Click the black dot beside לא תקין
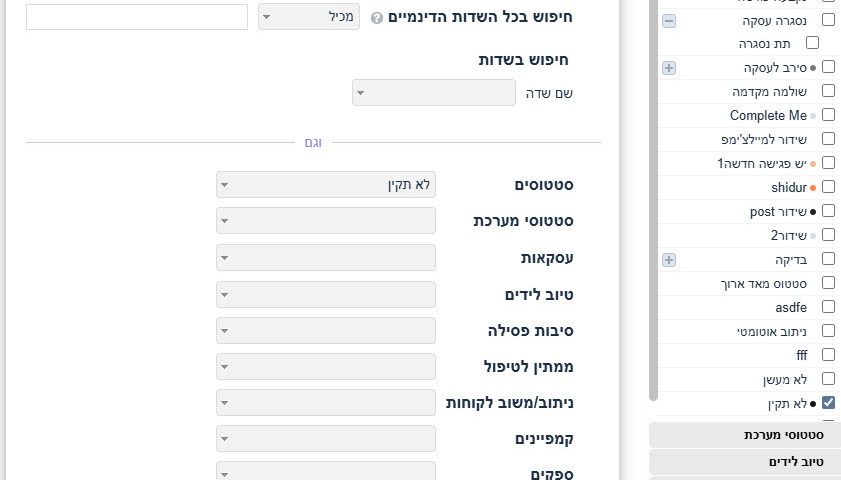Screen dimensions: 841x480 (x=813, y=404)
